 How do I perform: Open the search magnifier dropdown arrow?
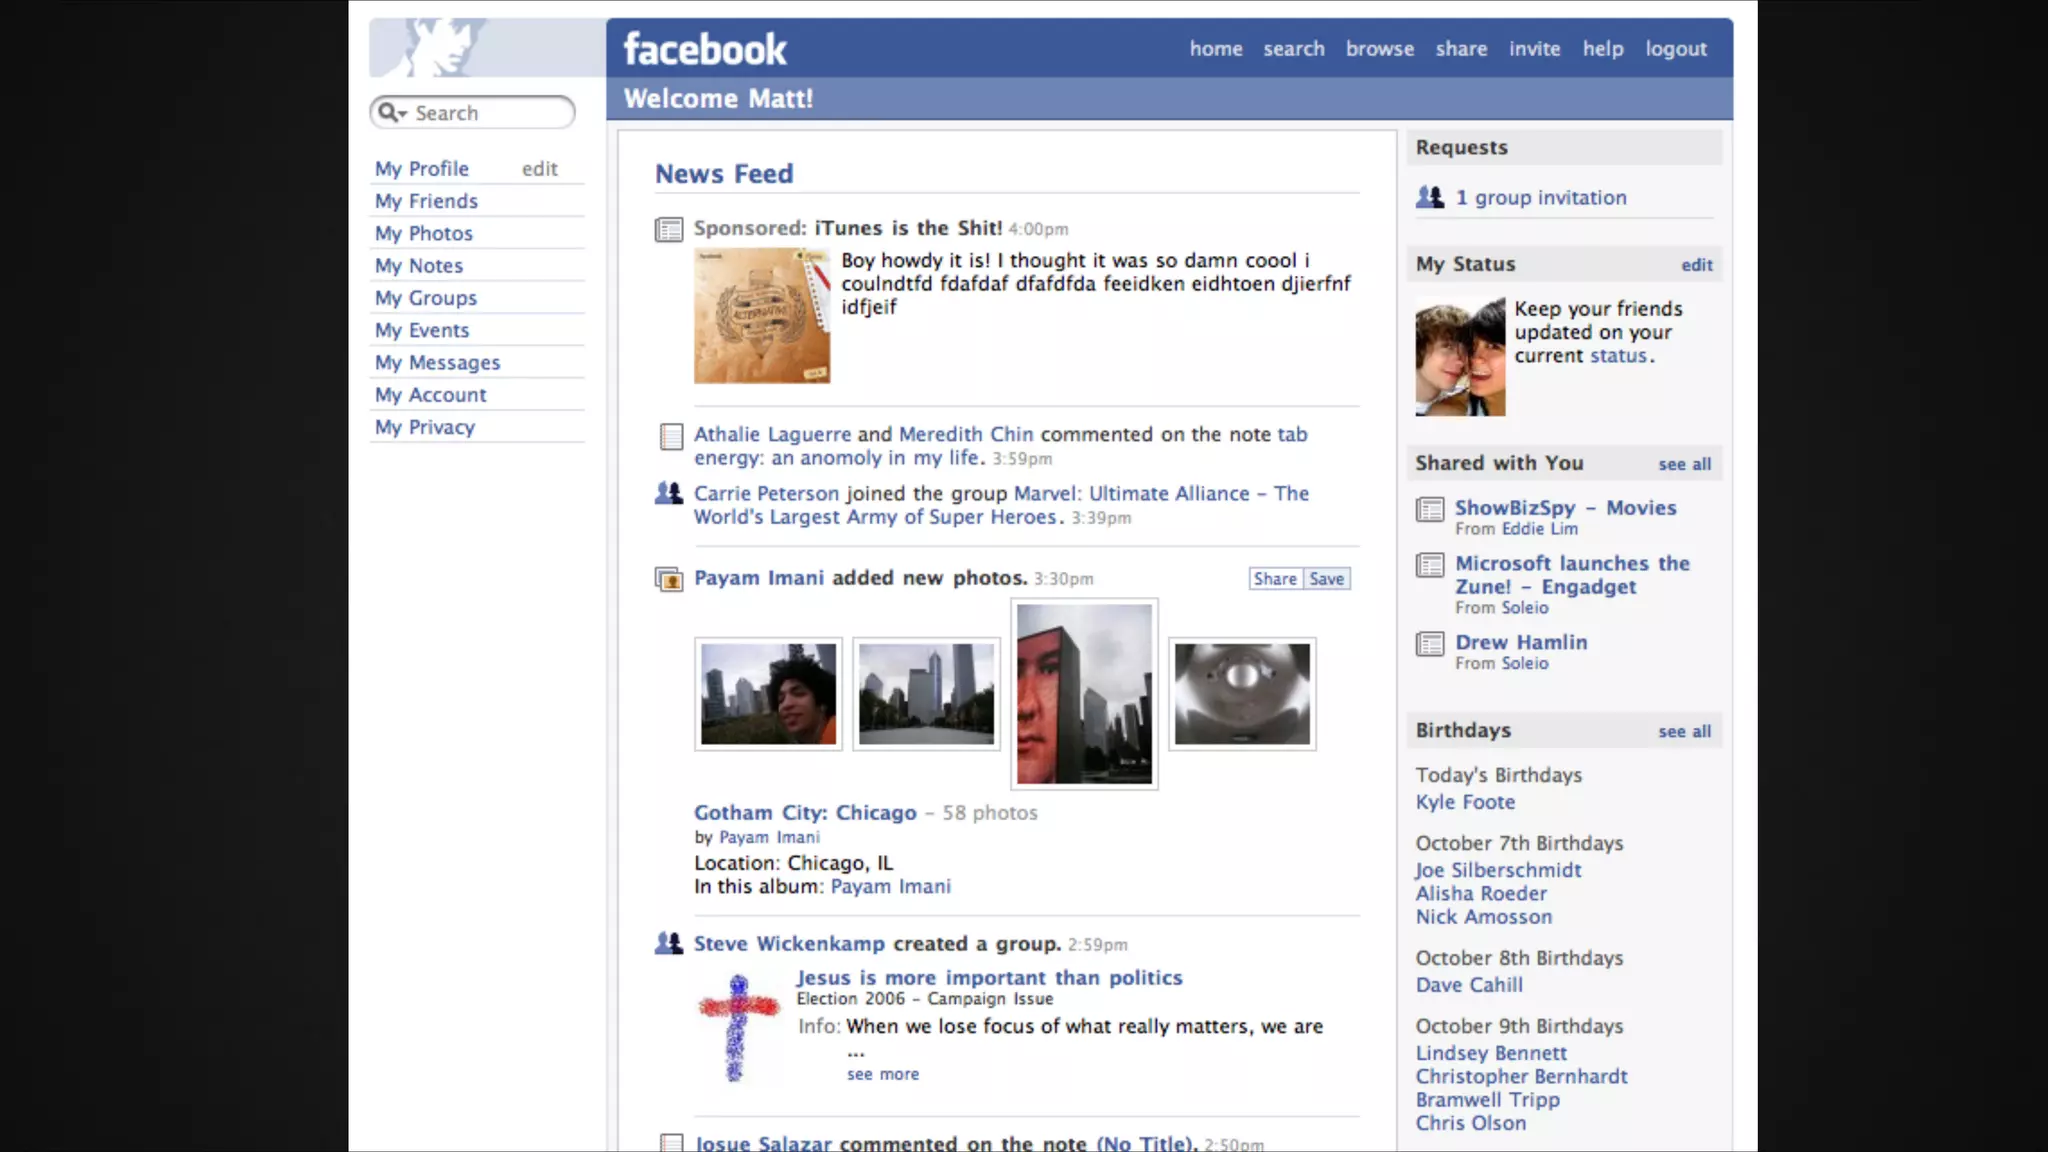[x=402, y=114]
